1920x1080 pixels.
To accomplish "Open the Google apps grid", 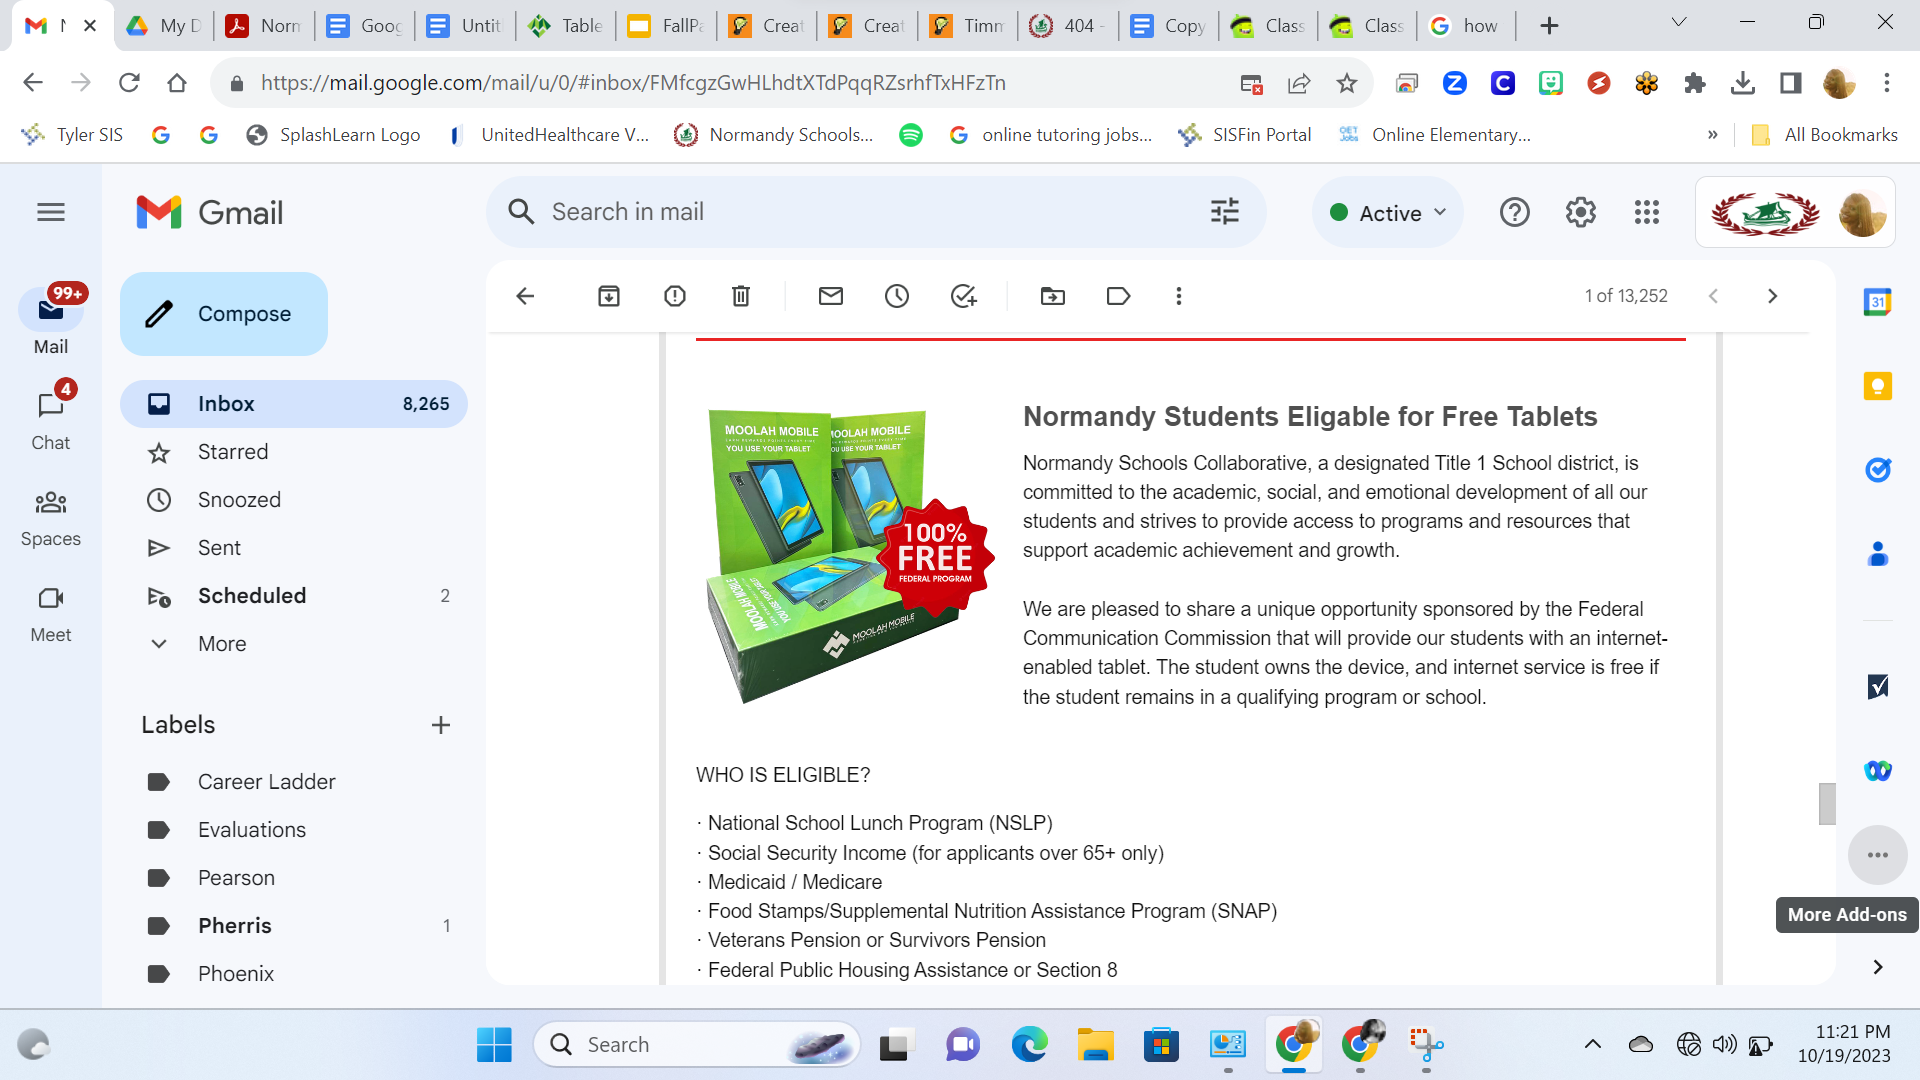I will pyautogui.click(x=1647, y=212).
